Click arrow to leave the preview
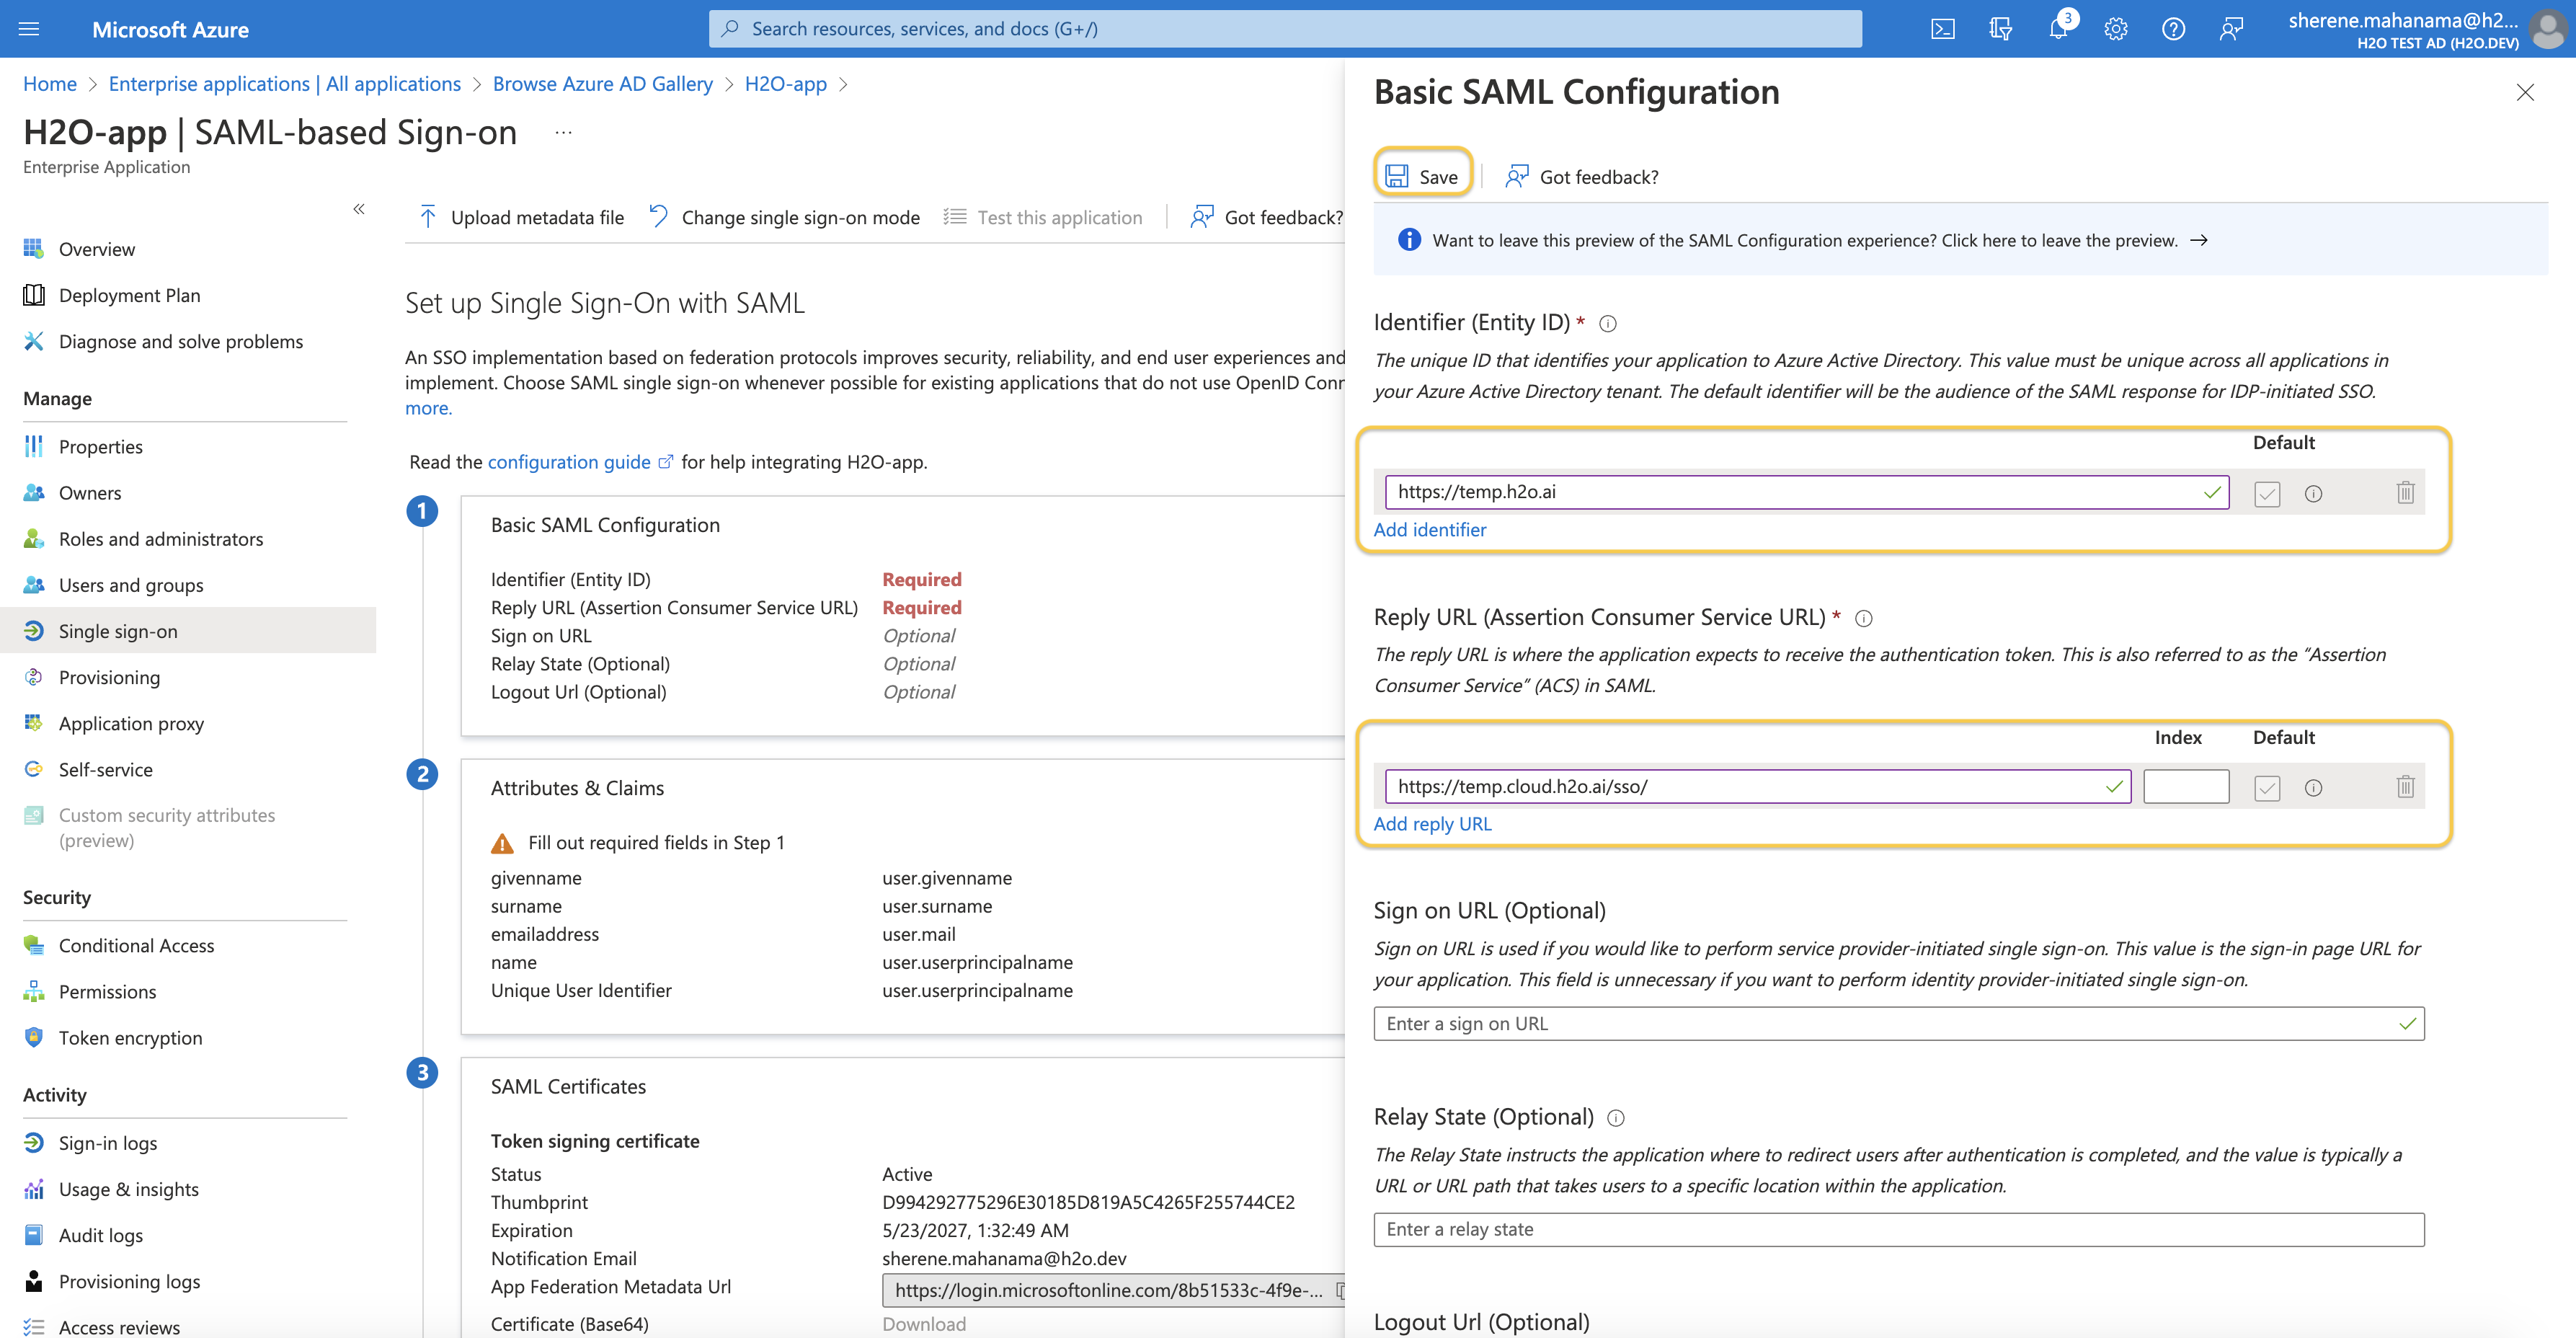This screenshot has width=2576, height=1338. point(2199,240)
